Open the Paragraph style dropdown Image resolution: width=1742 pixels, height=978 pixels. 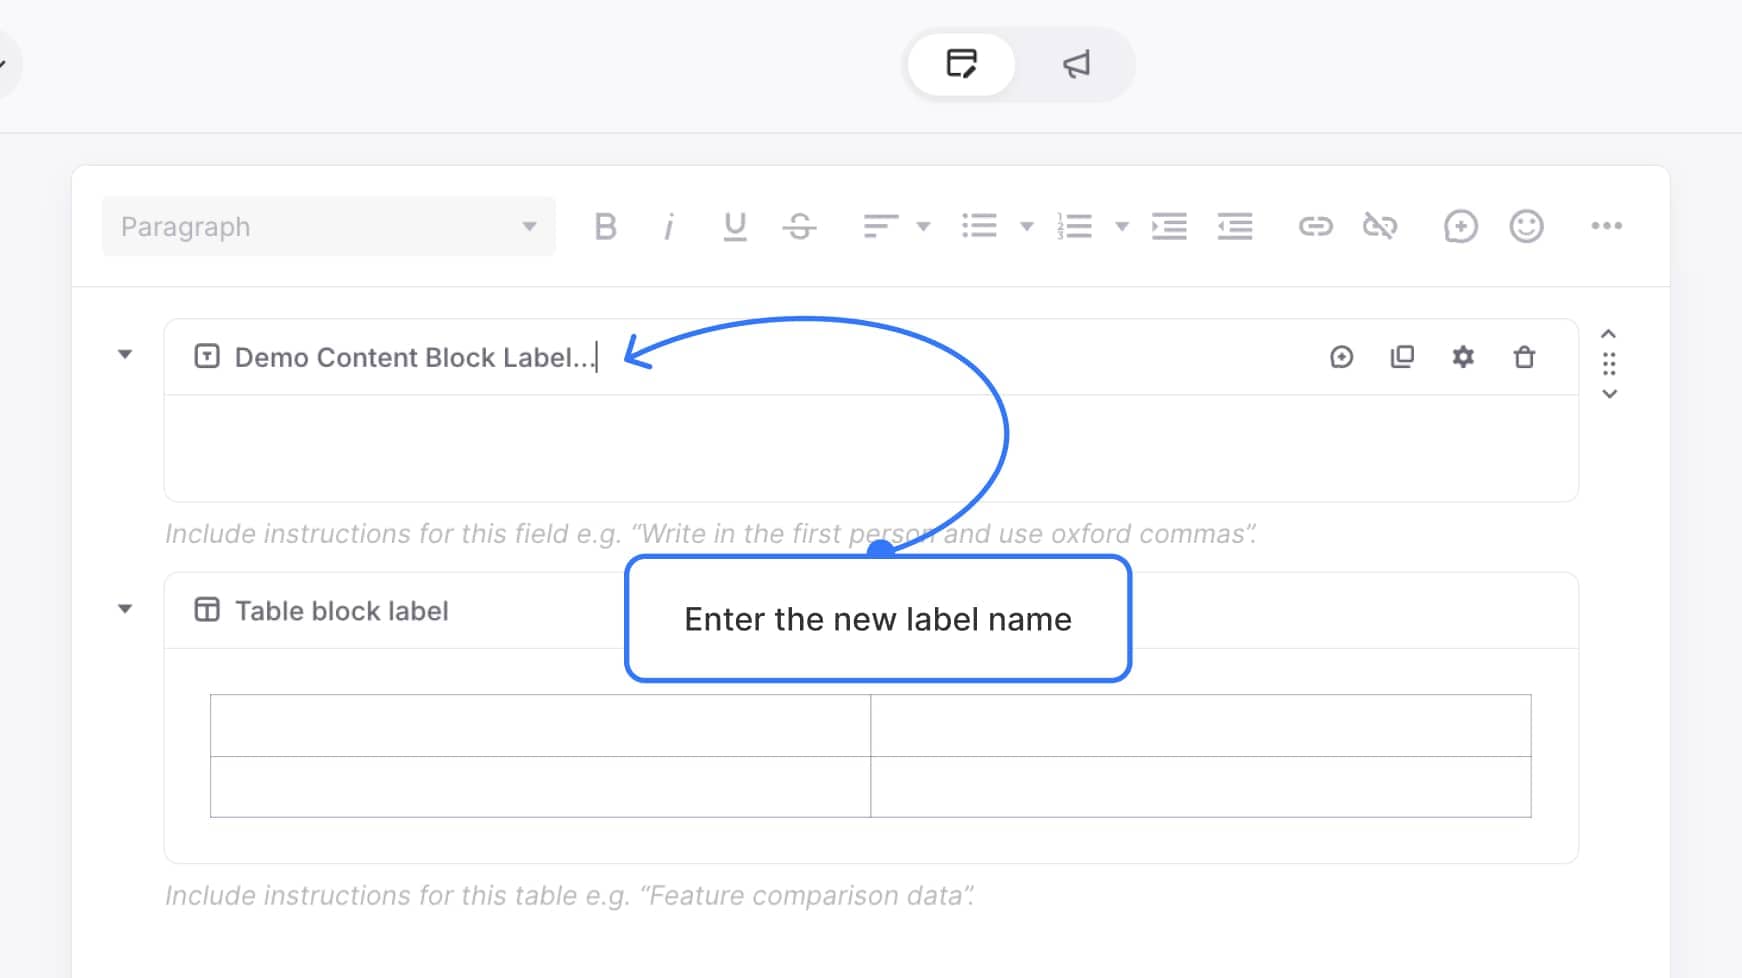(x=328, y=227)
